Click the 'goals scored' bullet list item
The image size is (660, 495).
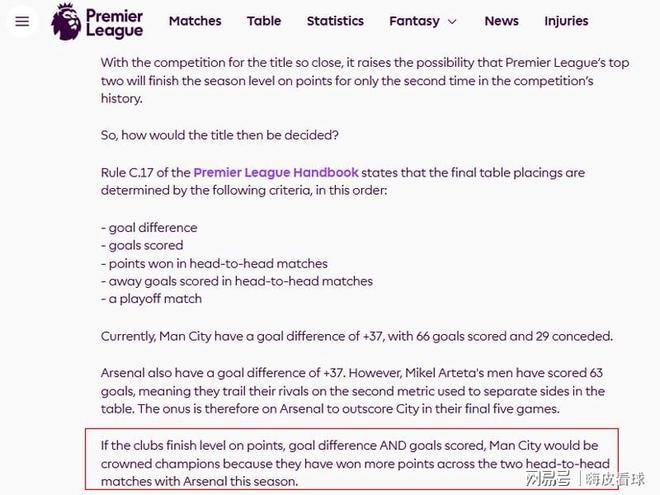142,245
